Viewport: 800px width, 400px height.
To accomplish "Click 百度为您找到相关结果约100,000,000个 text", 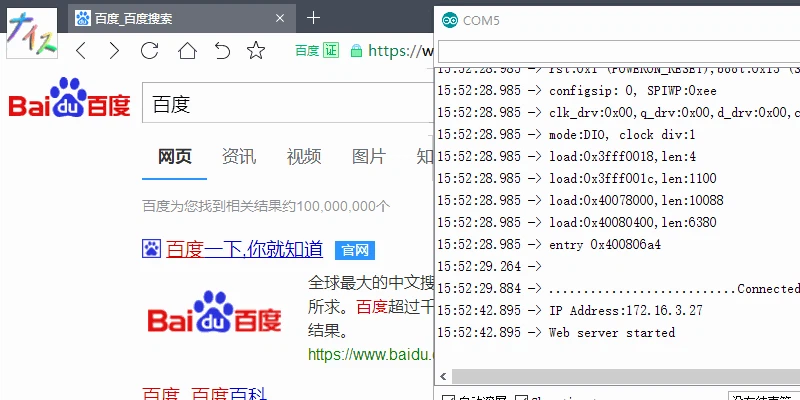I will tap(266, 206).
